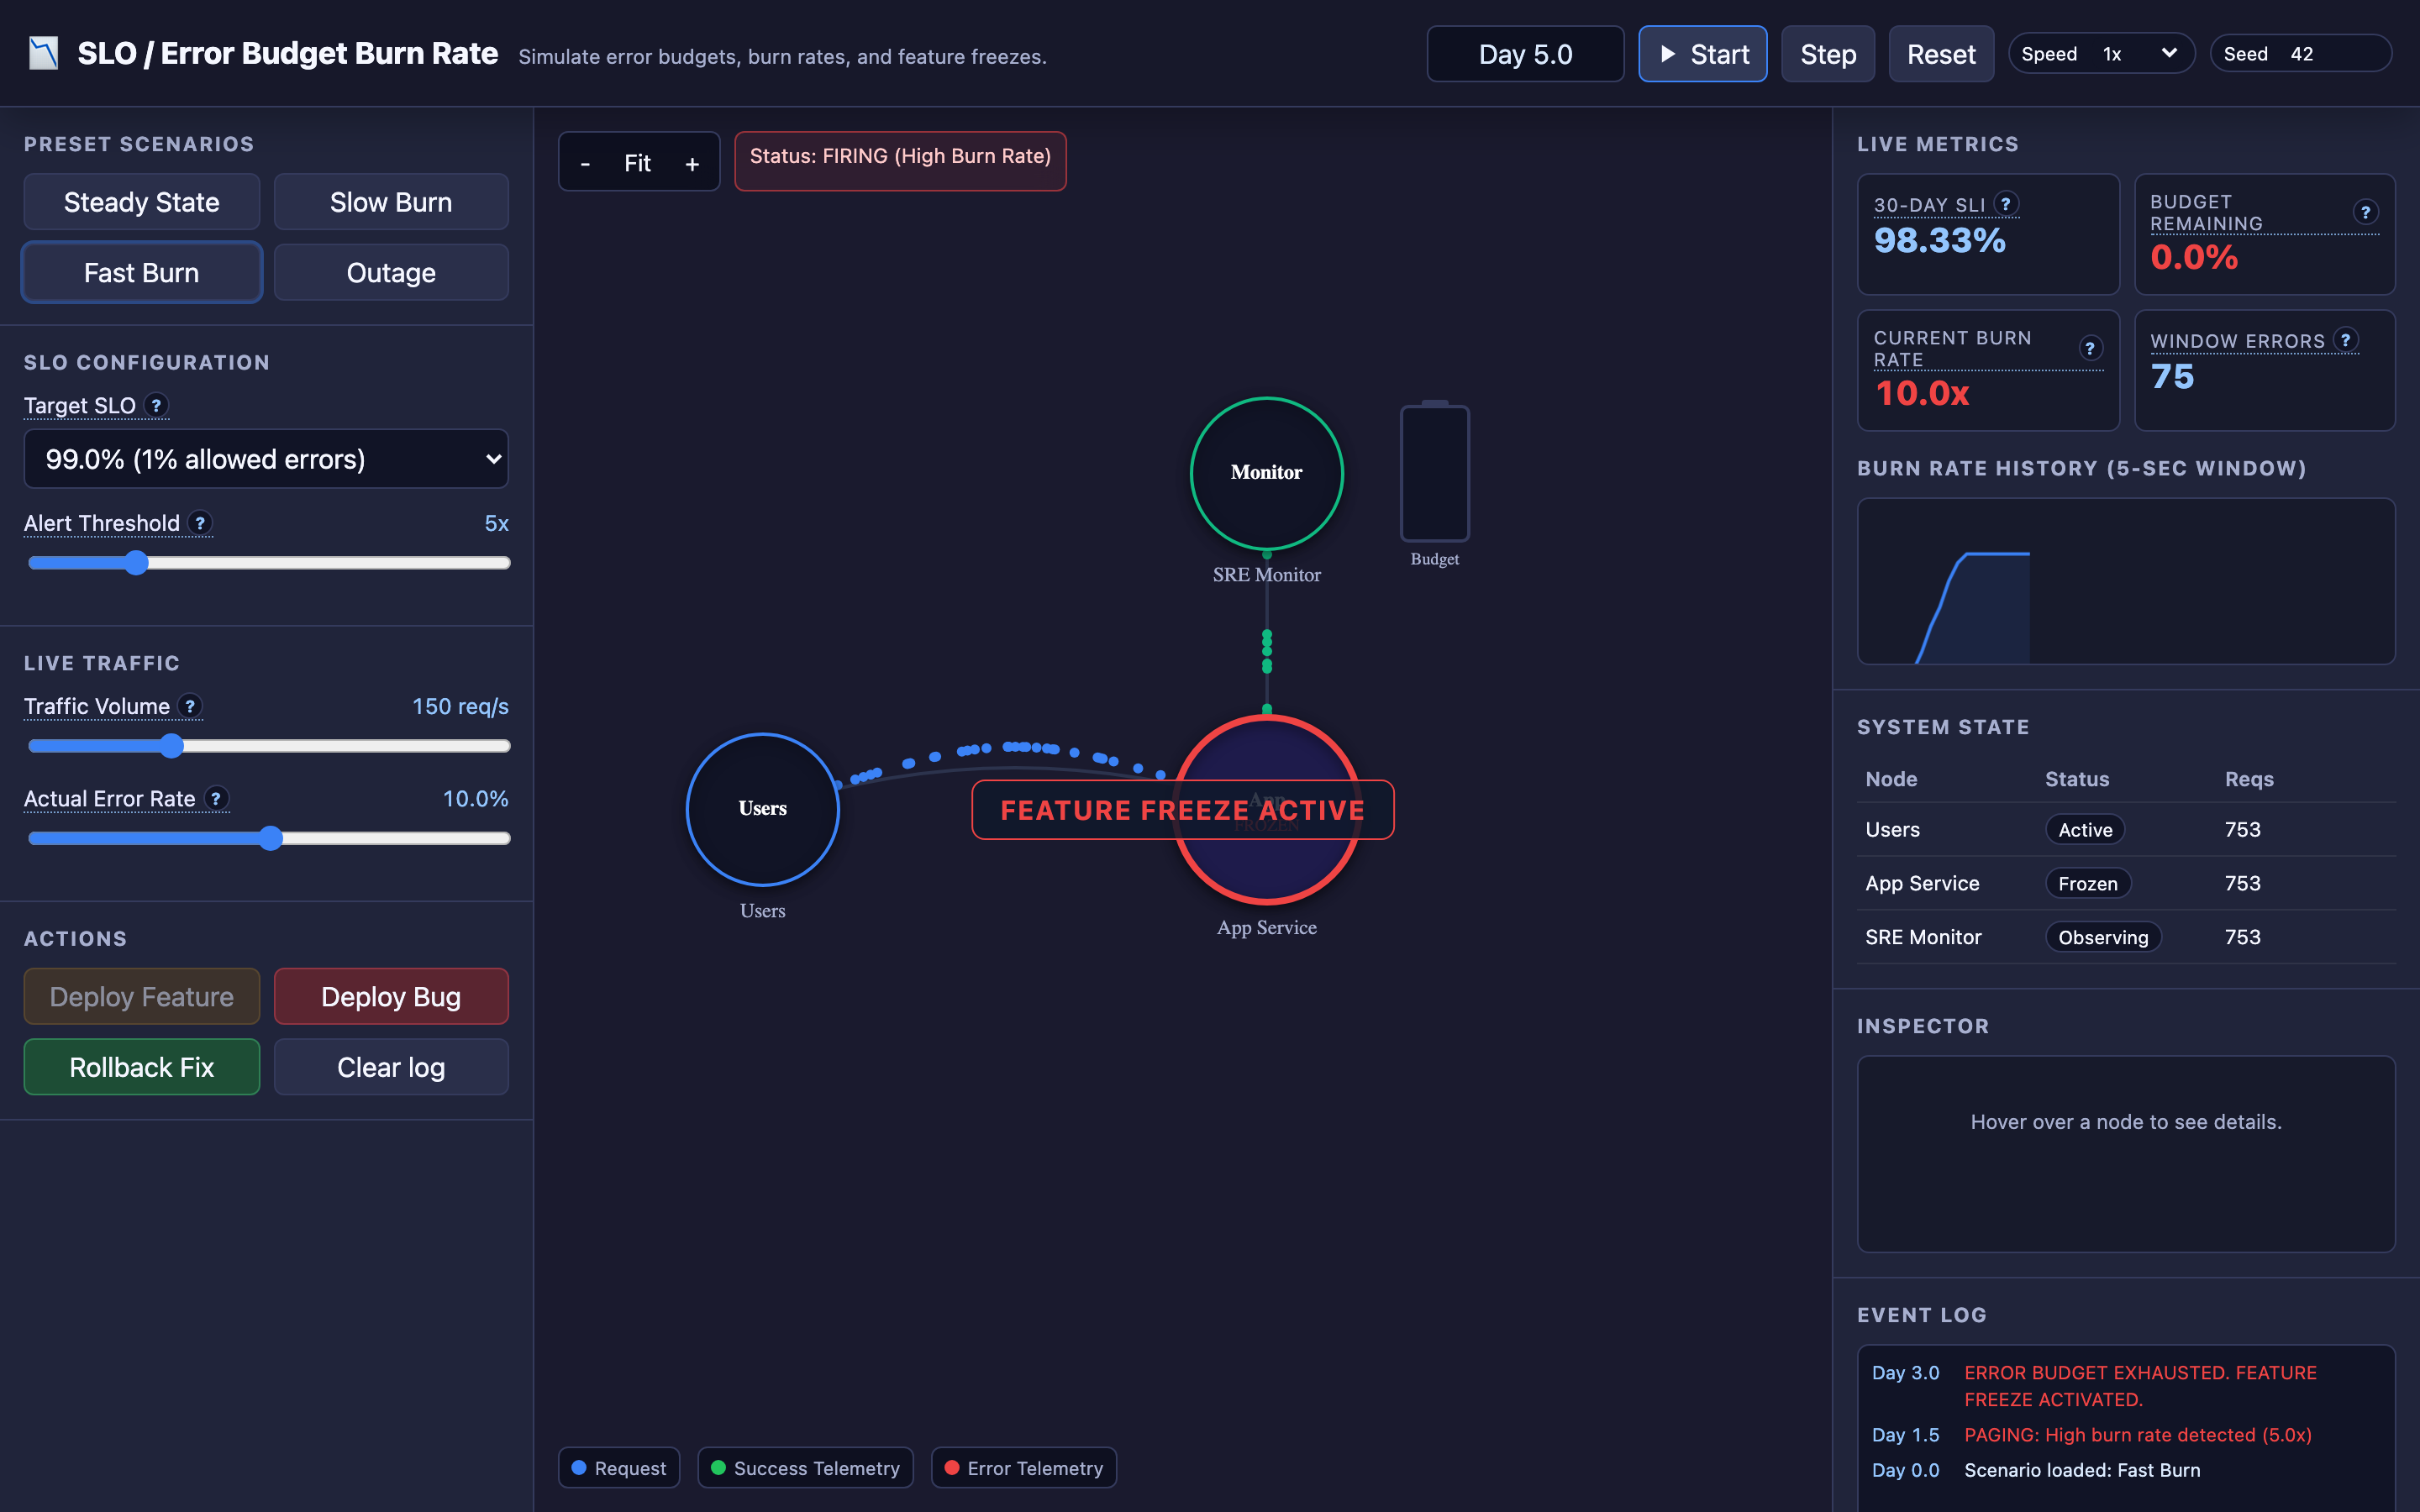Viewport: 2420px width, 1512px height.
Task: Click the SLO app logo icon
Action: click(x=43, y=54)
